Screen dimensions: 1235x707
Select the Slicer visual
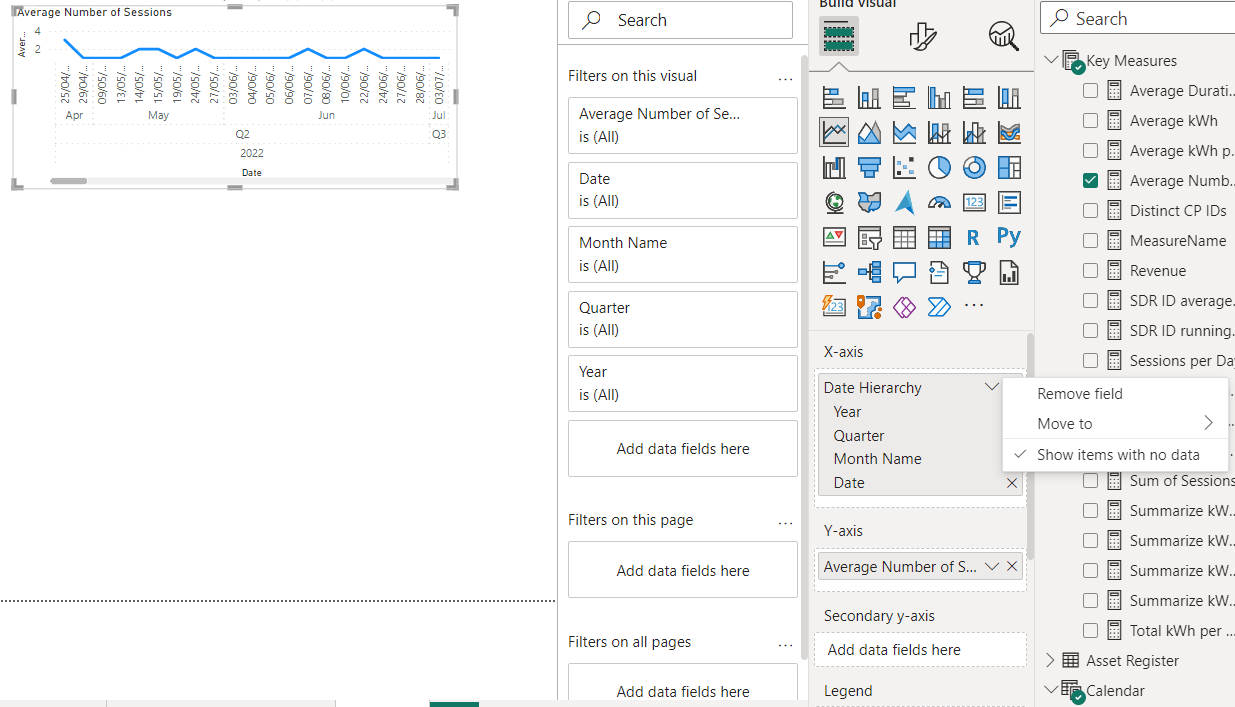point(869,237)
